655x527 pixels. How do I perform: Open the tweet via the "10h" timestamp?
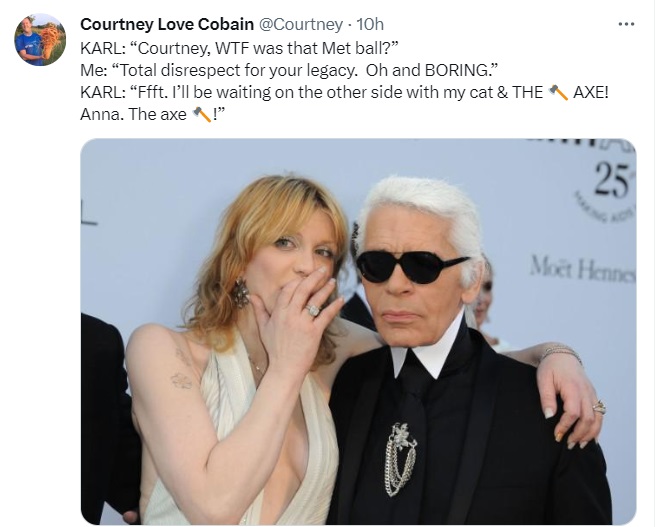pyautogui.click(x=370, y=24)
